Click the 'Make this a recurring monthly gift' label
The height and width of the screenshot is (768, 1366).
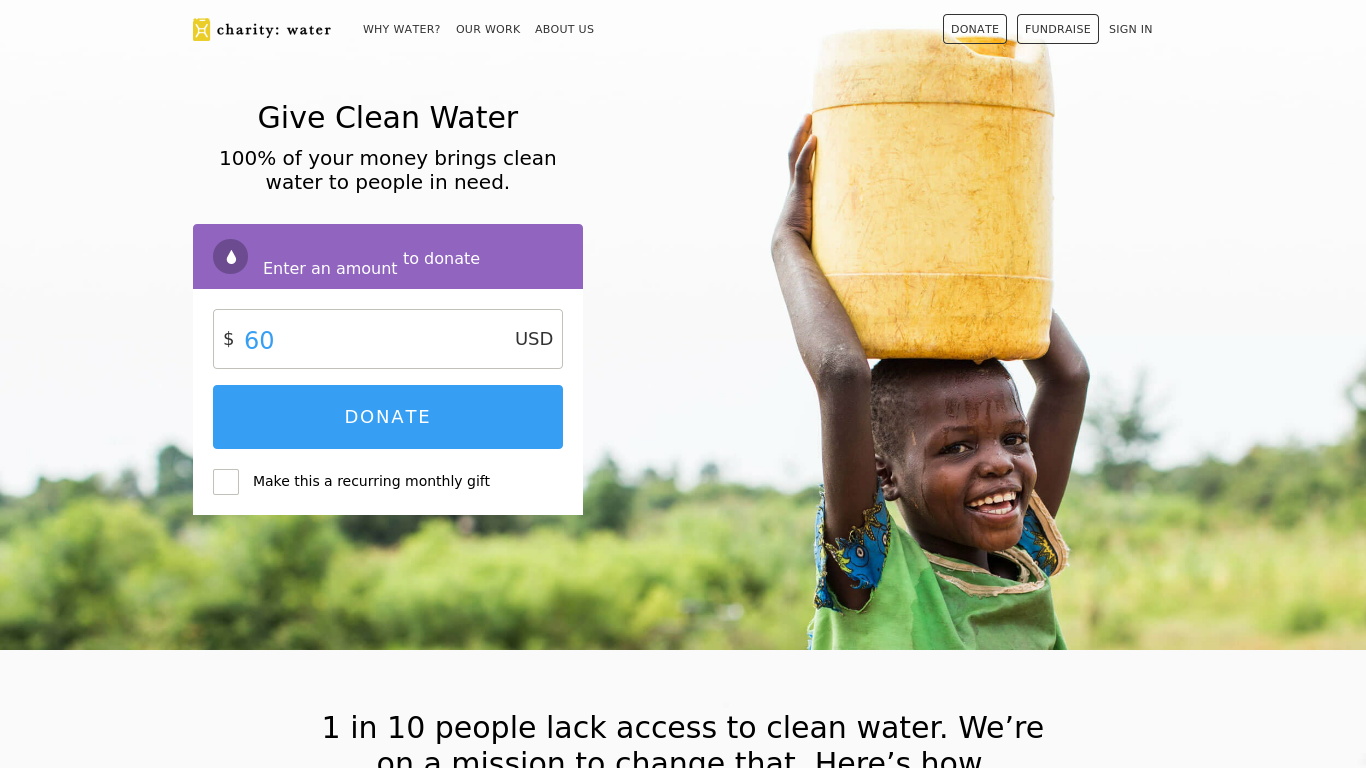tap(371, 481)
